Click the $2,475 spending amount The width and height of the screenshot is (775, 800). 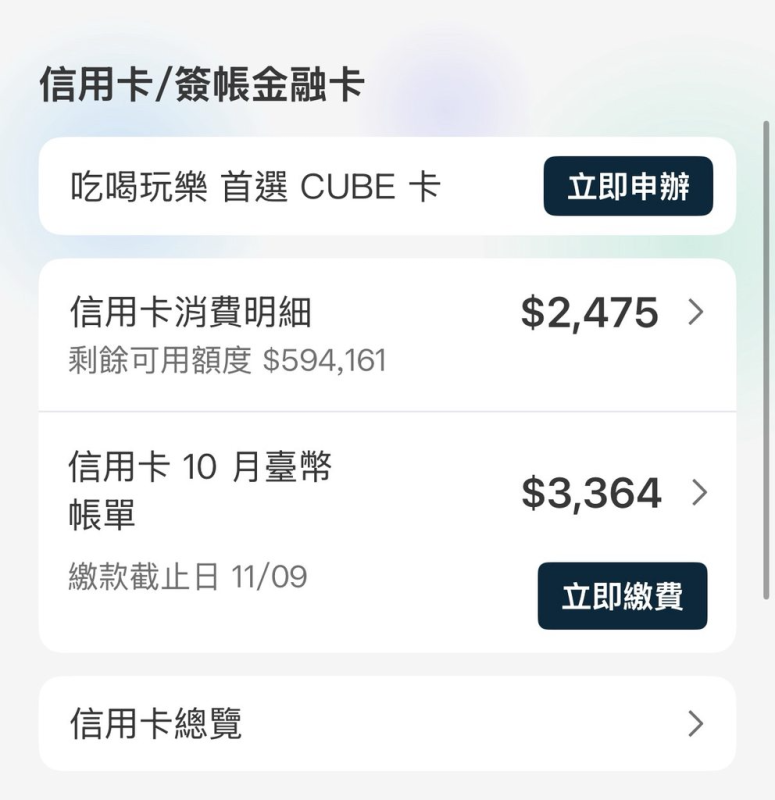coord(589,313)
